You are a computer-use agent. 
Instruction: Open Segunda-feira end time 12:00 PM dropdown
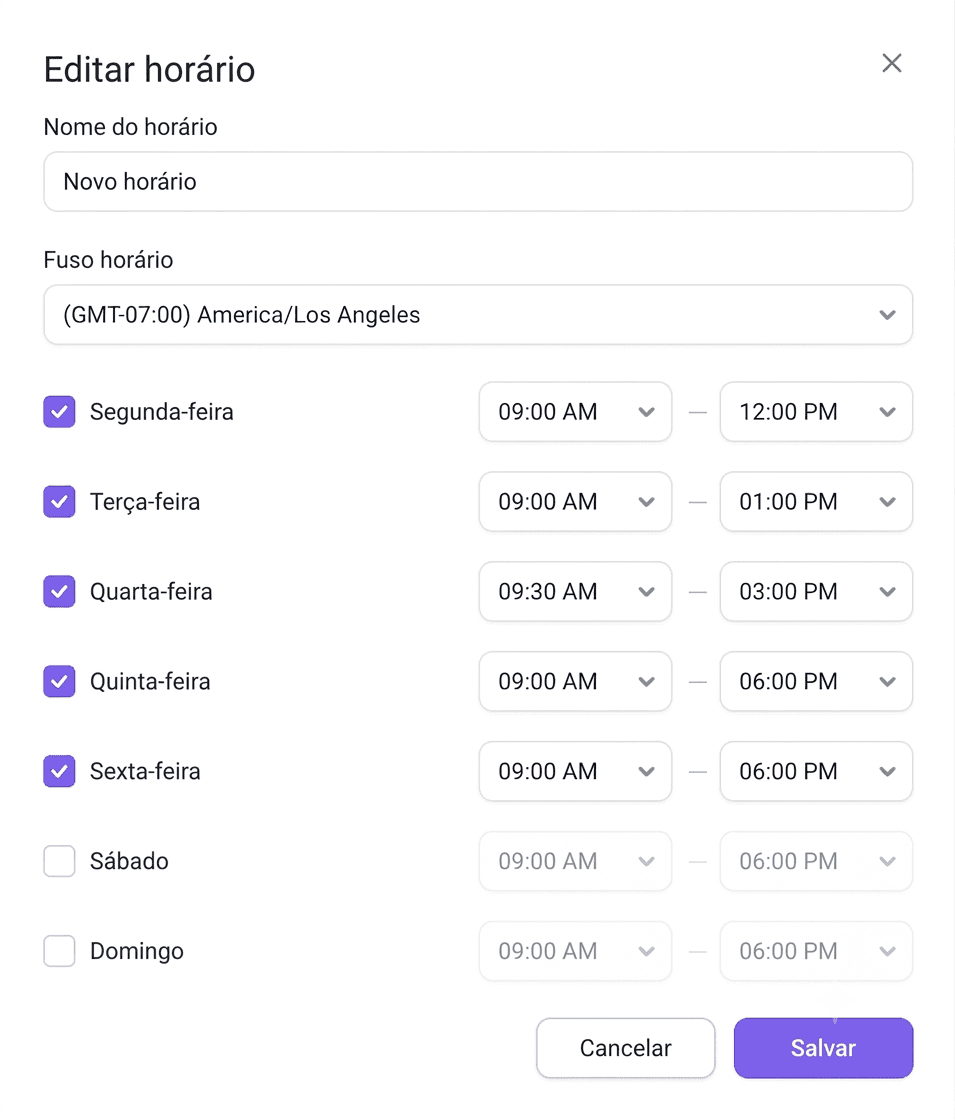coord(816,412)
